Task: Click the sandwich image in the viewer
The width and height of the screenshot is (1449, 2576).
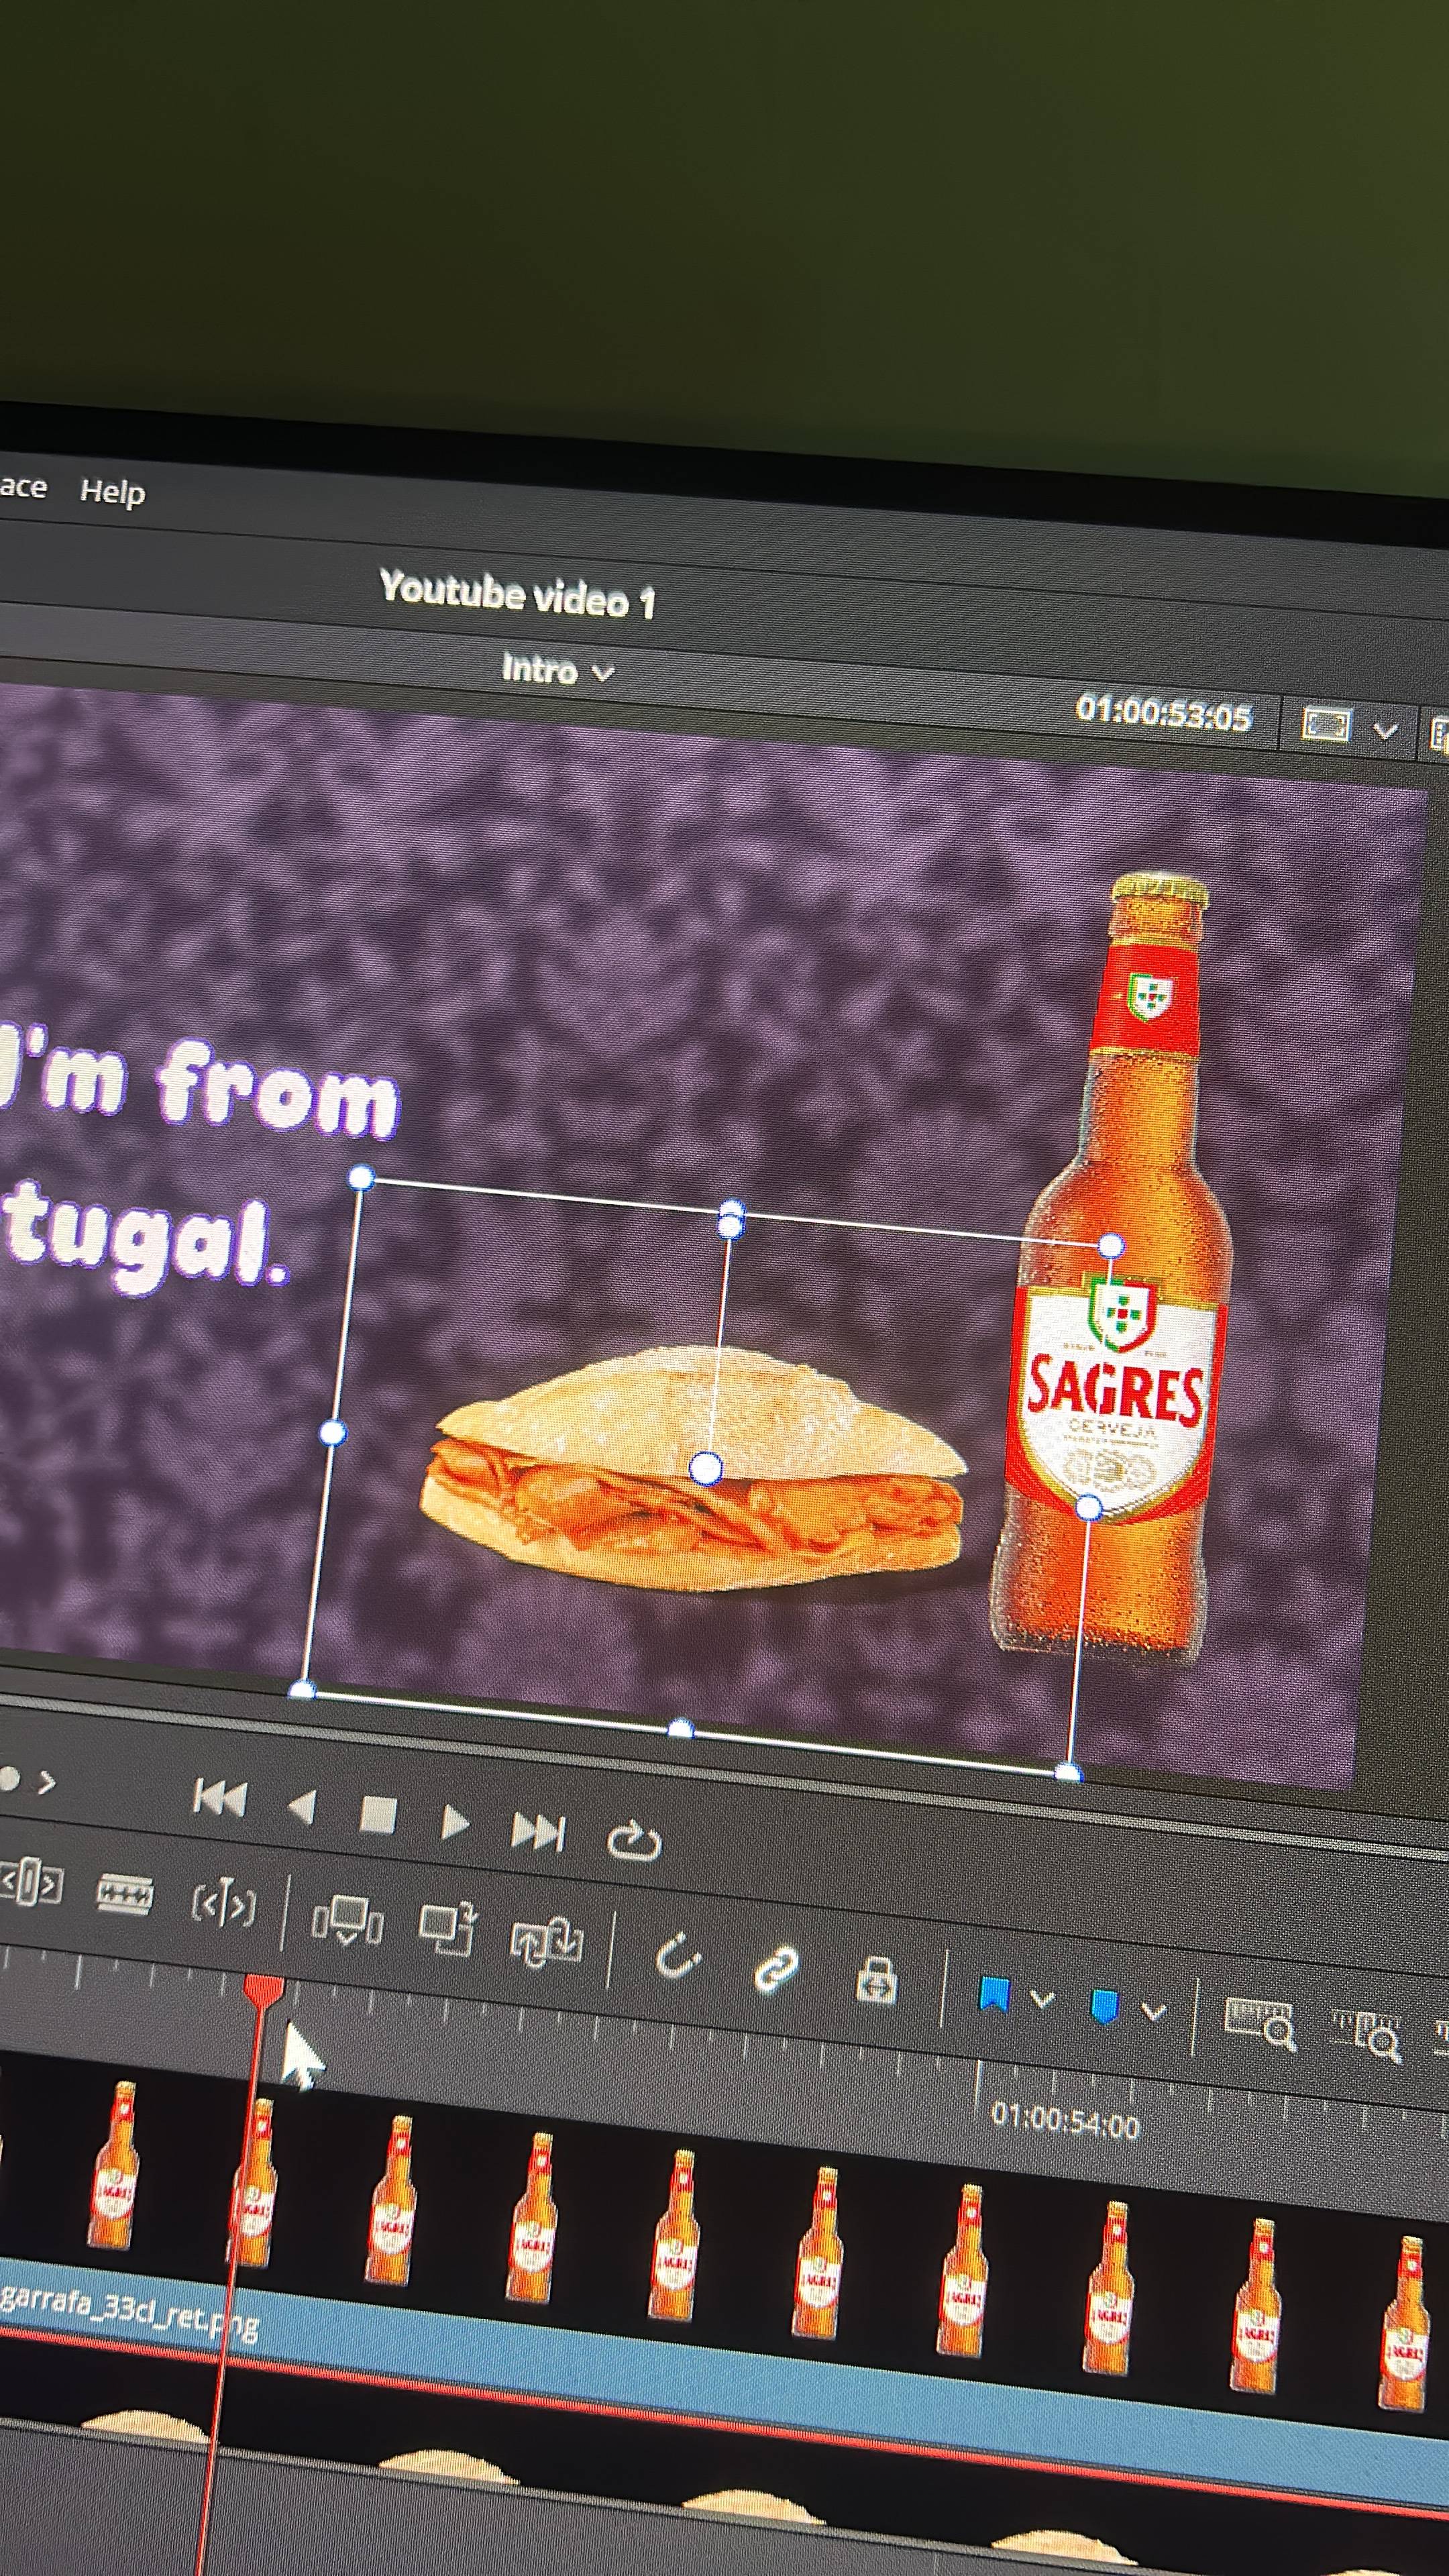Action: (694, 1468)
